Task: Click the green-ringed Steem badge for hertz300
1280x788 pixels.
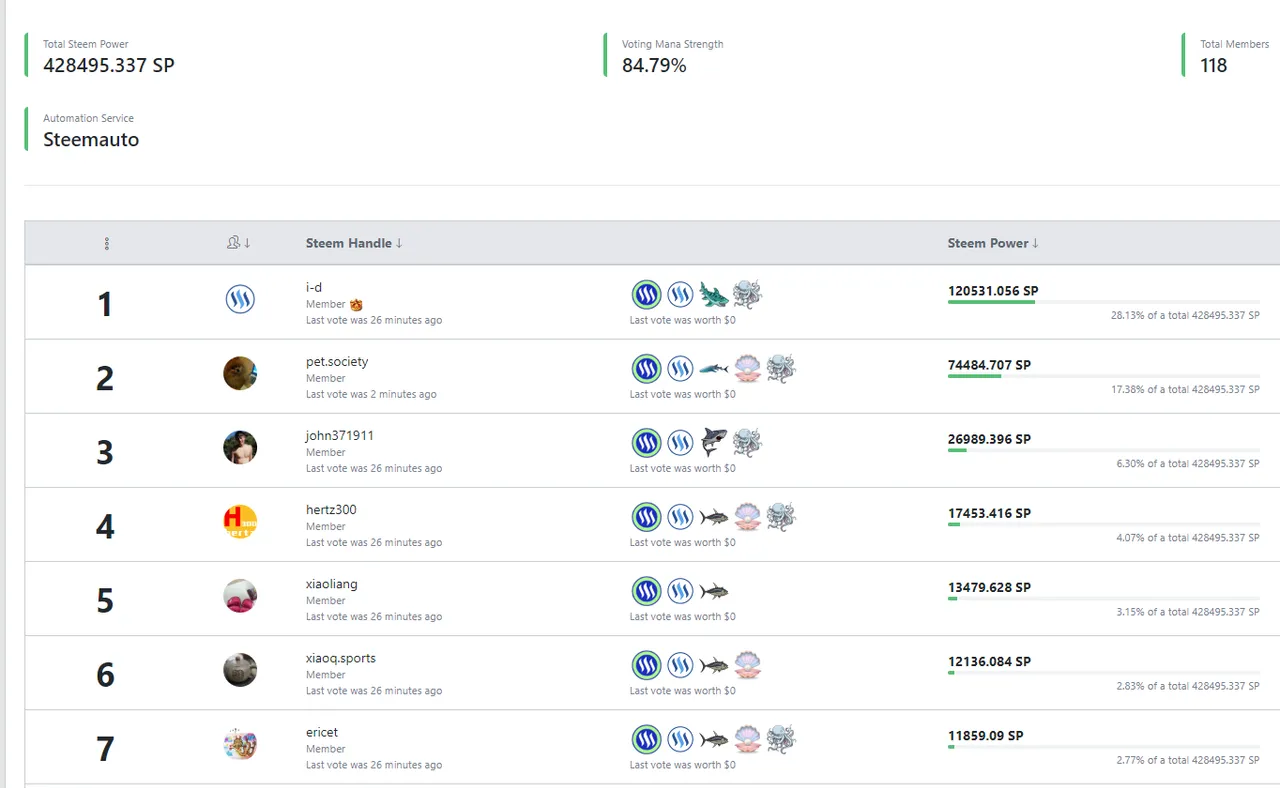Action: 647,517
